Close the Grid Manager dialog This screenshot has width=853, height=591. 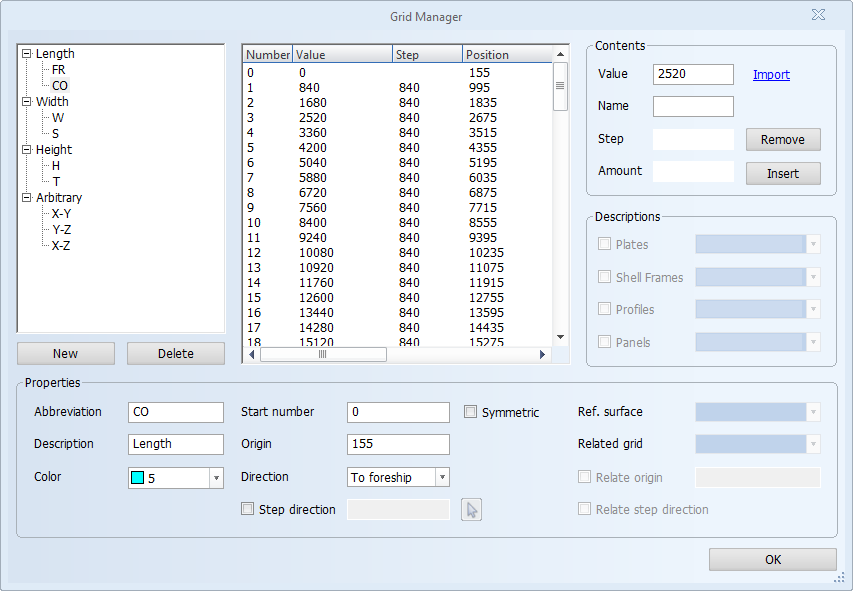pyautogui.click(x=818, y=15)
